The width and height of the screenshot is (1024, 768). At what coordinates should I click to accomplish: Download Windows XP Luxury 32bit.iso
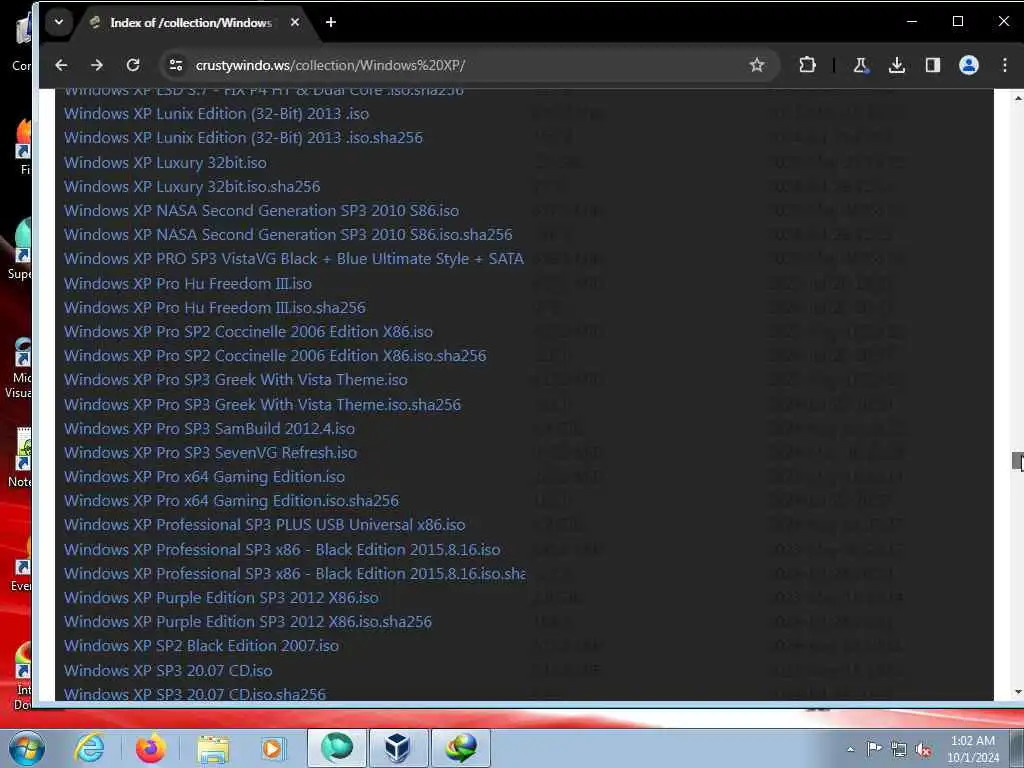coord(165,163)
